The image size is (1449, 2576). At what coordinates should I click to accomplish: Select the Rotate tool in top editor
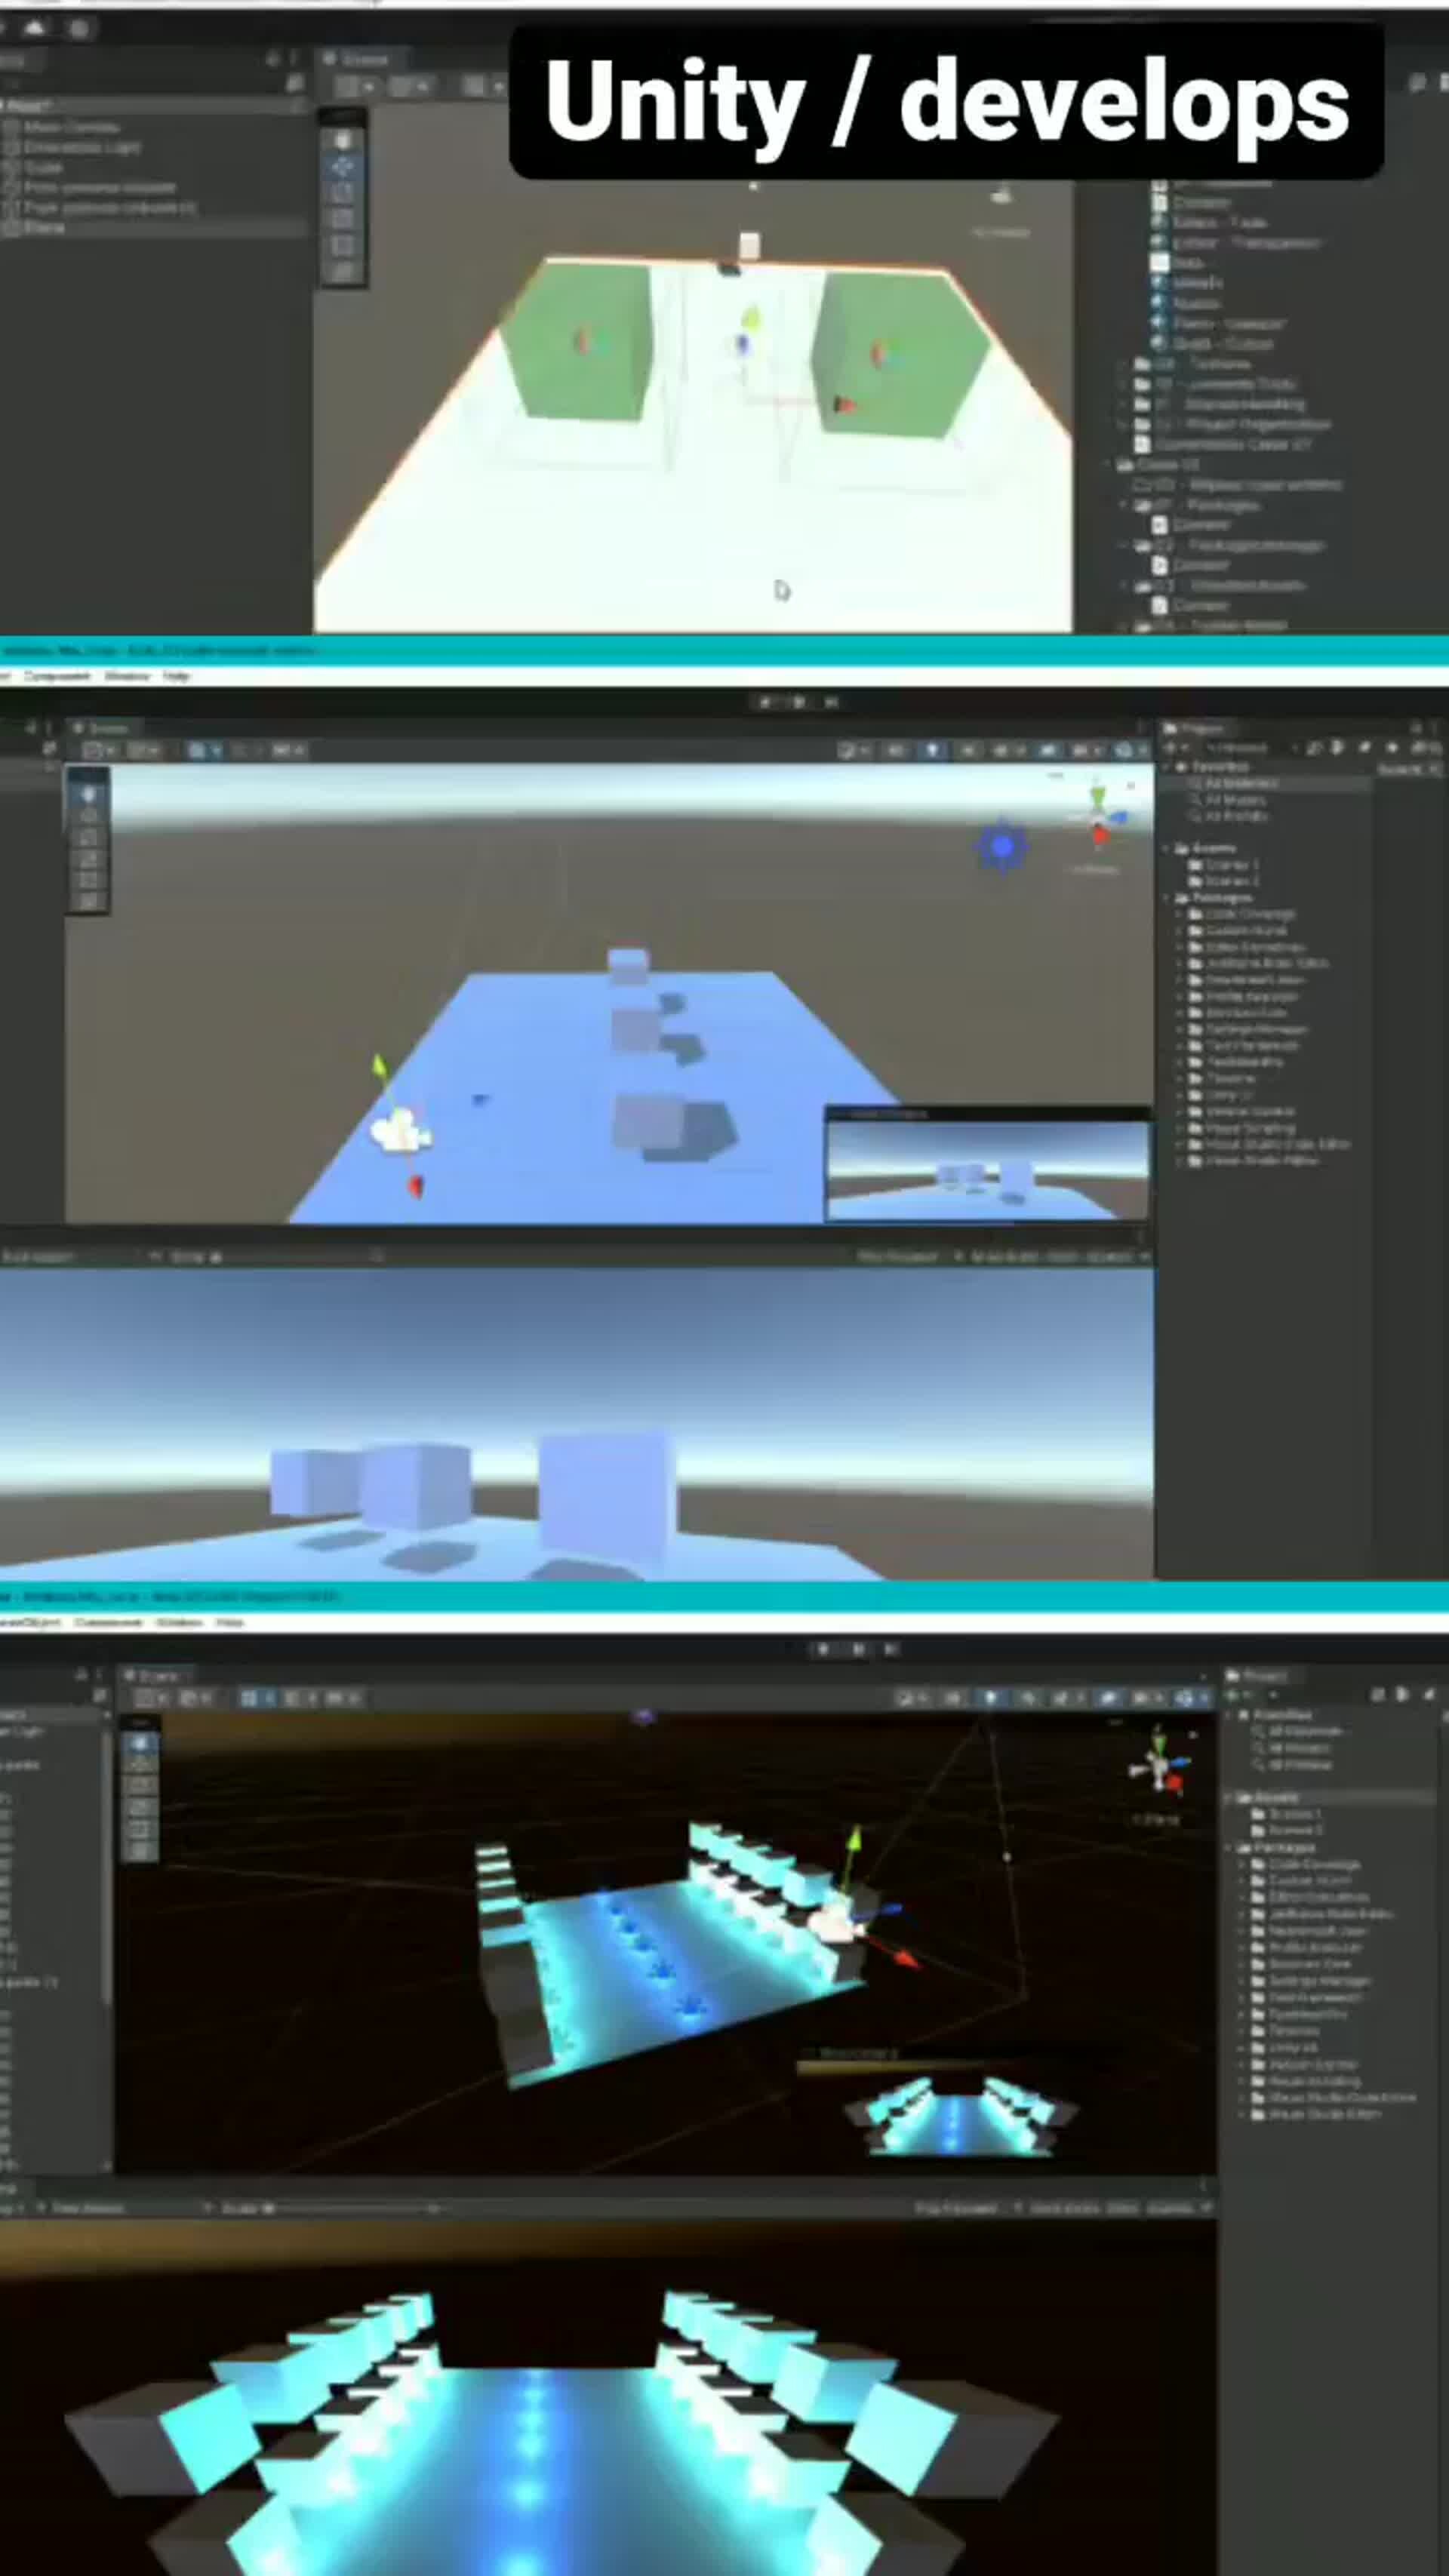pos(342,193)
